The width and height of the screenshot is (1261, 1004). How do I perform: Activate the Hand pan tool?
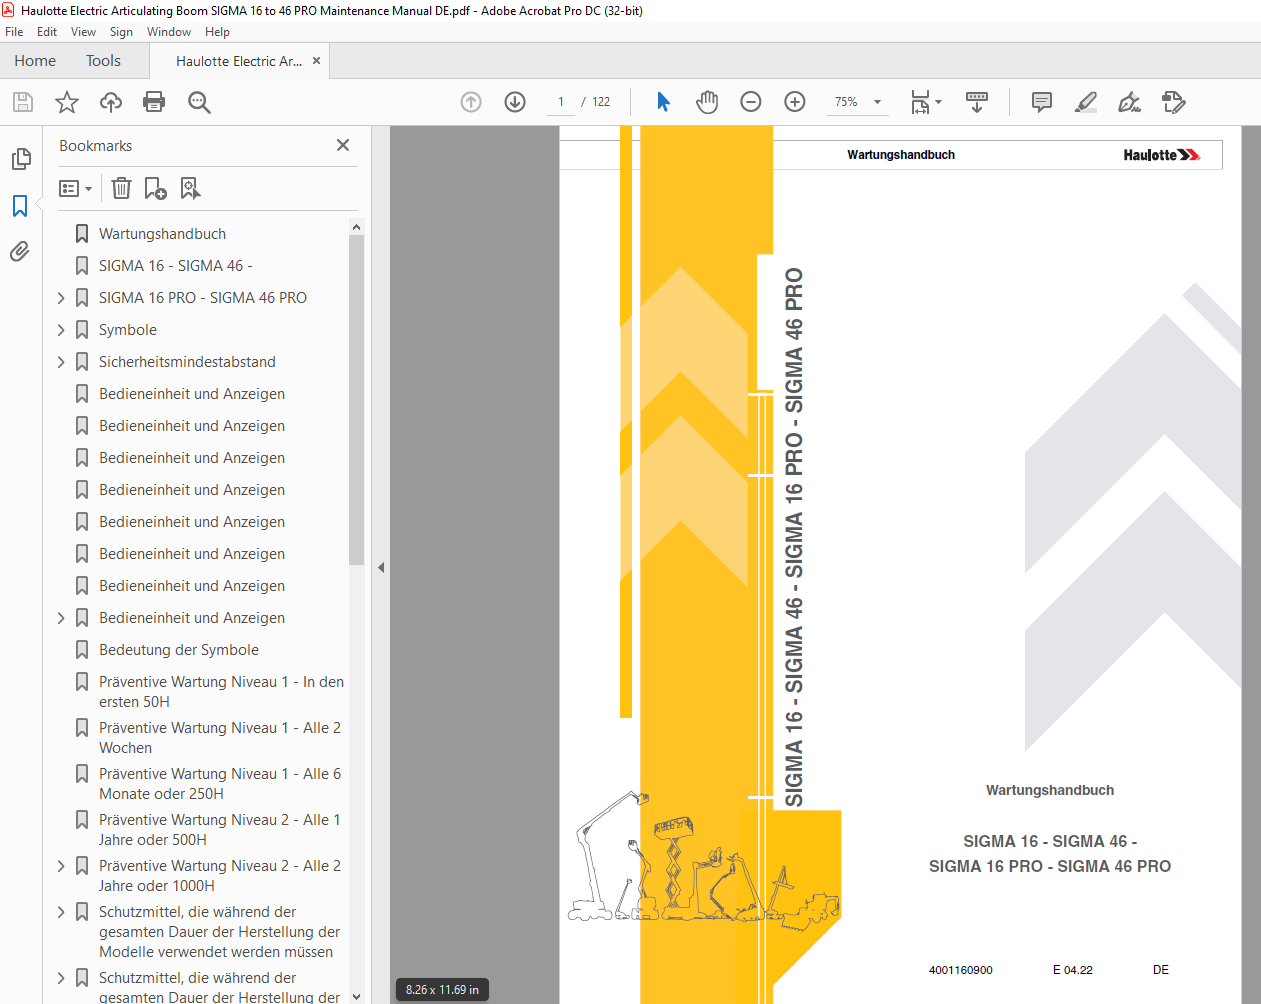[707, 102]
